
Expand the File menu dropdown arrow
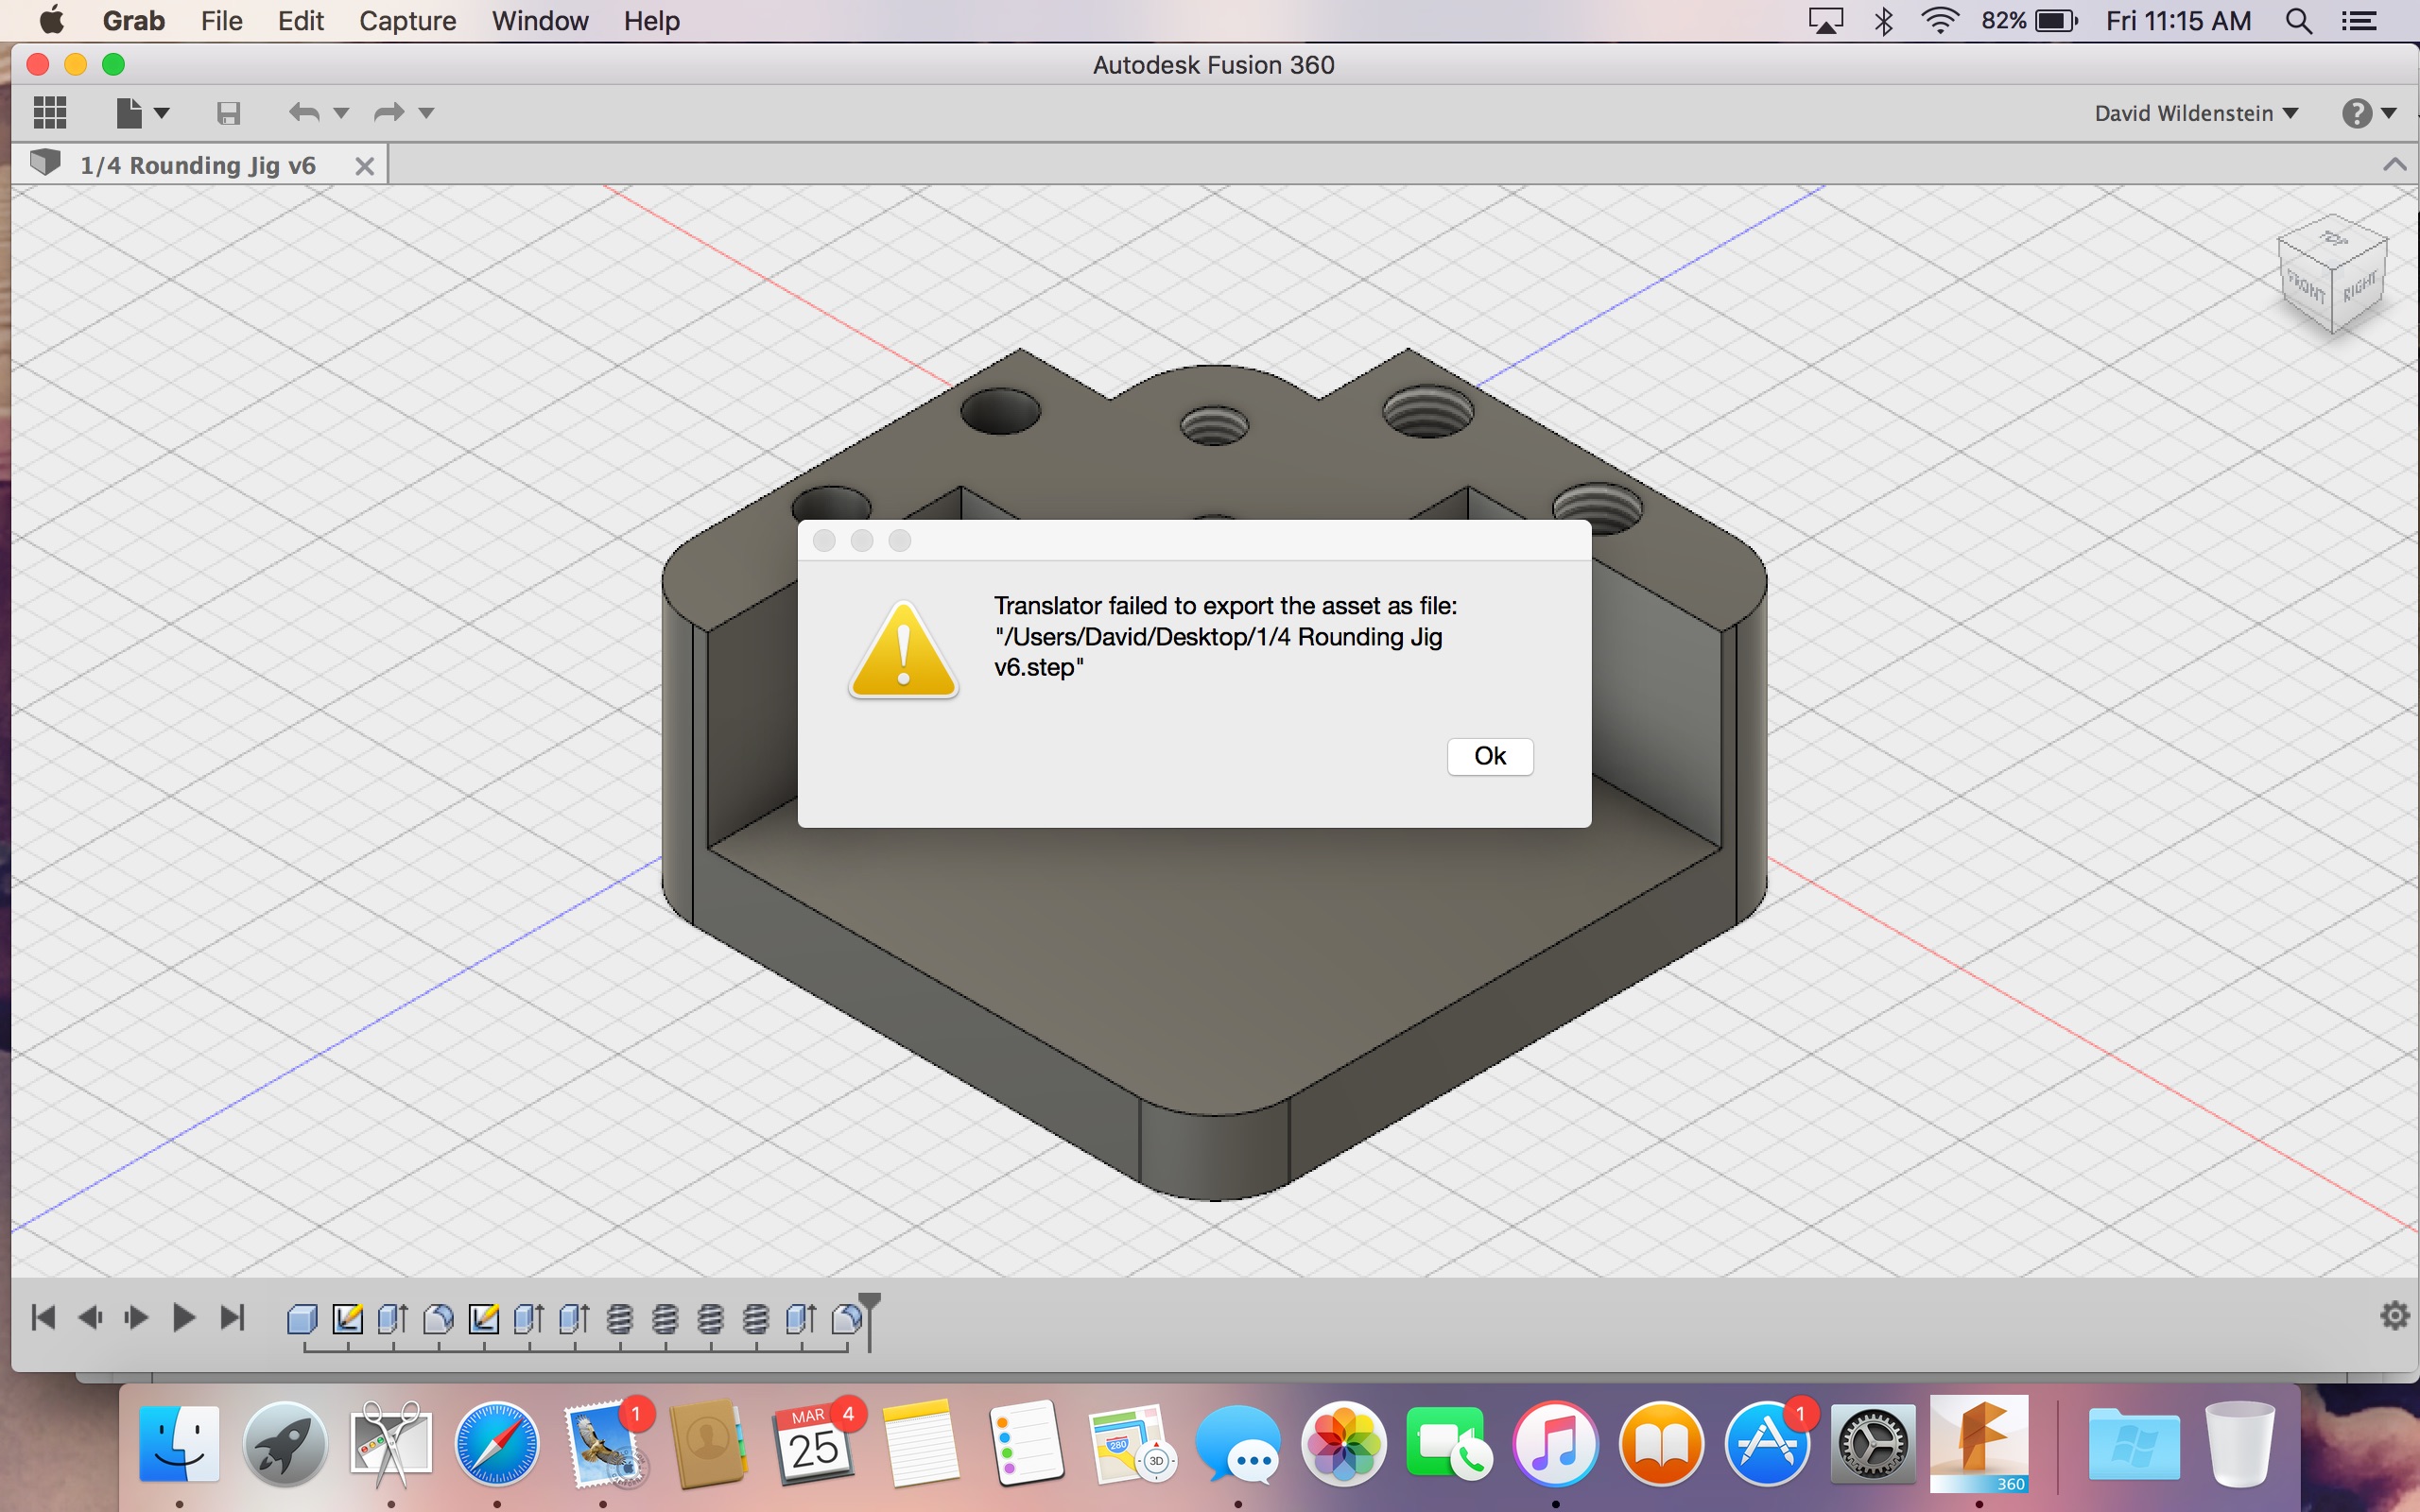[162, 113]
